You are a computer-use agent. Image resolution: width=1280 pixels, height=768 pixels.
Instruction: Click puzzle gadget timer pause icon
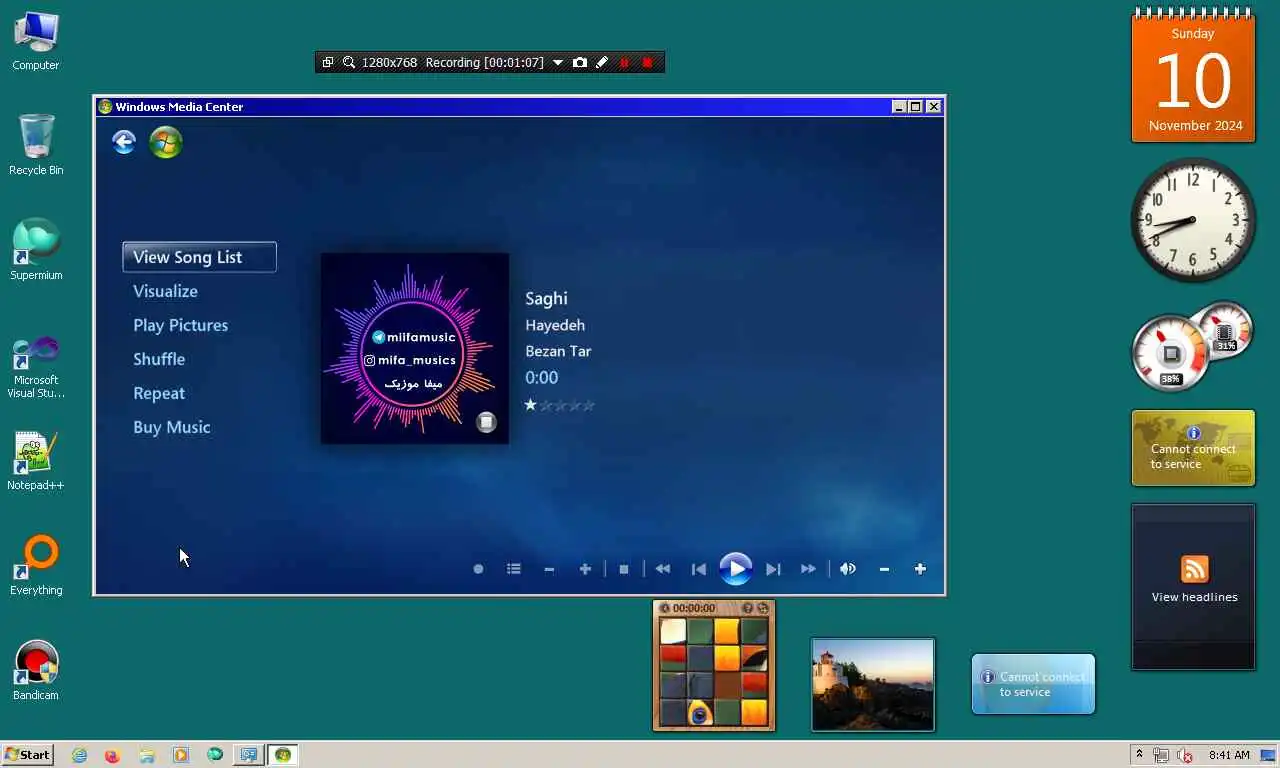(x=664, y=608)
